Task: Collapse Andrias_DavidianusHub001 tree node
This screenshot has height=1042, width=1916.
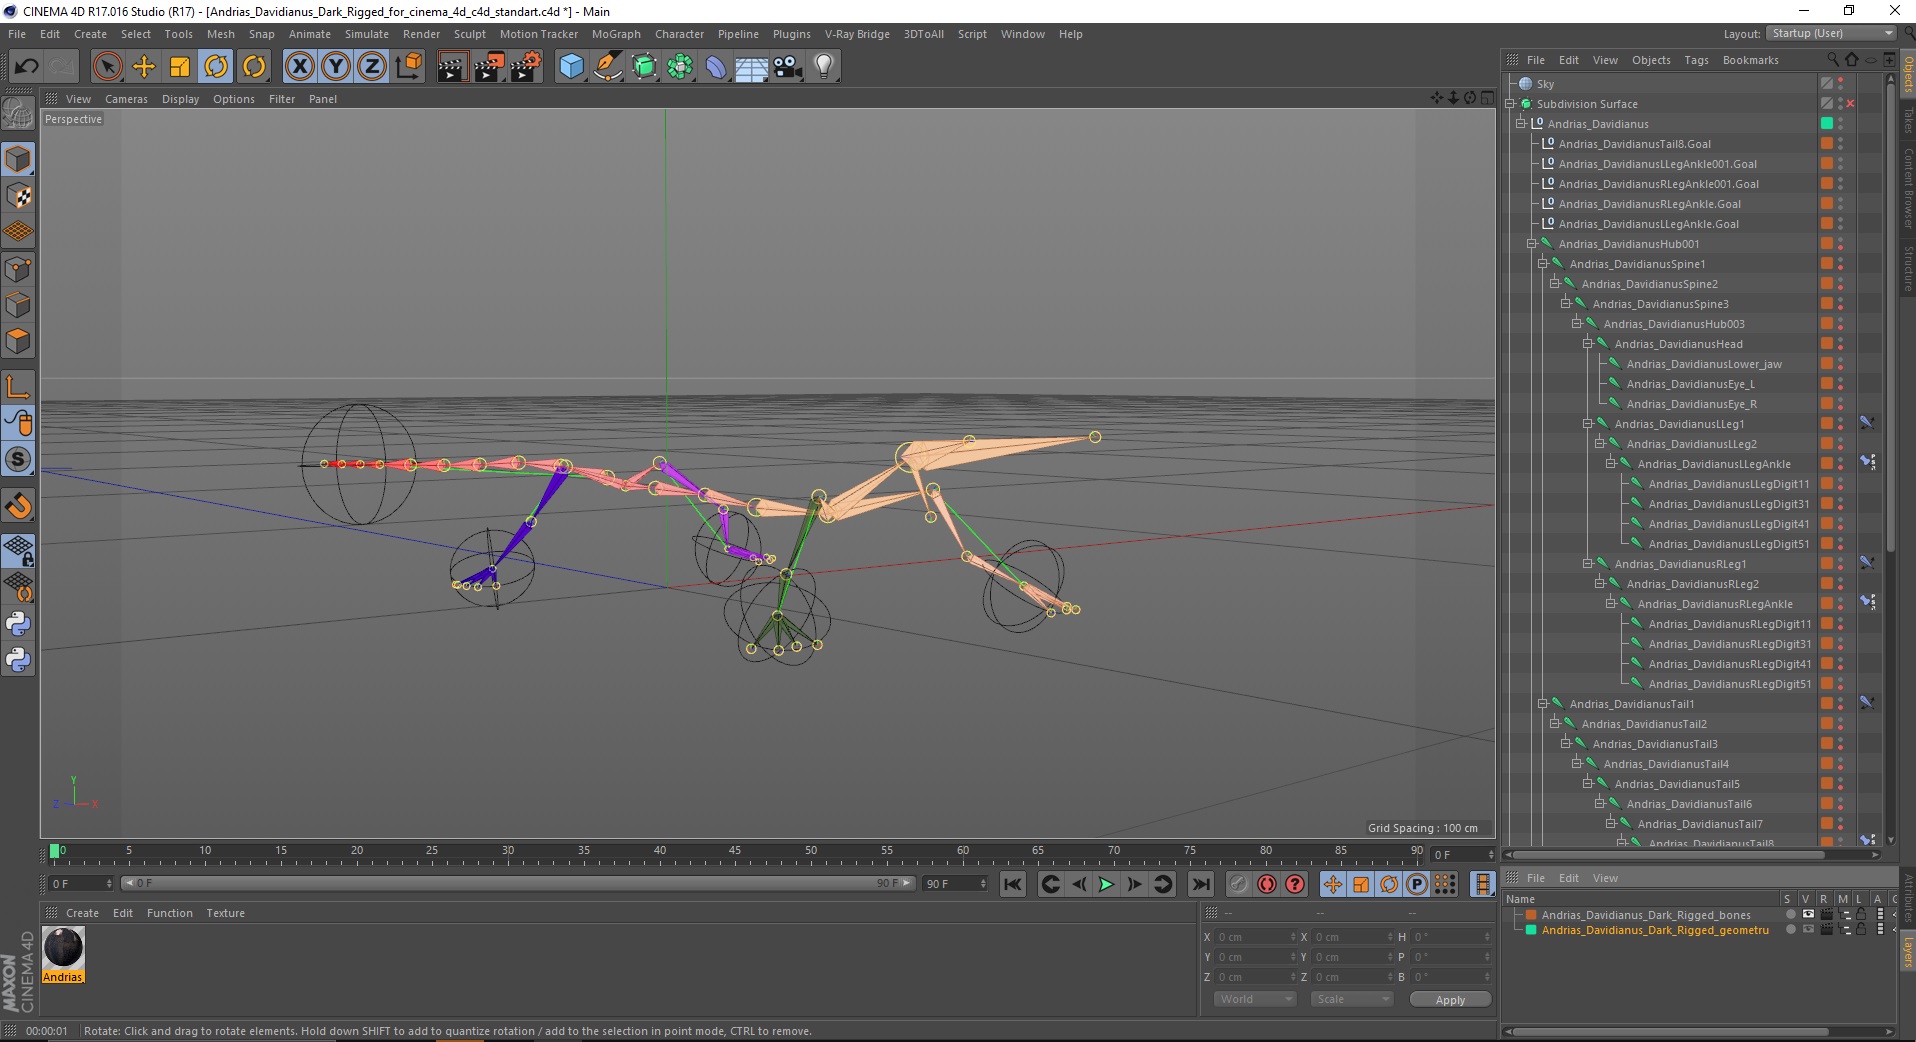Action: click(1532, 244)
